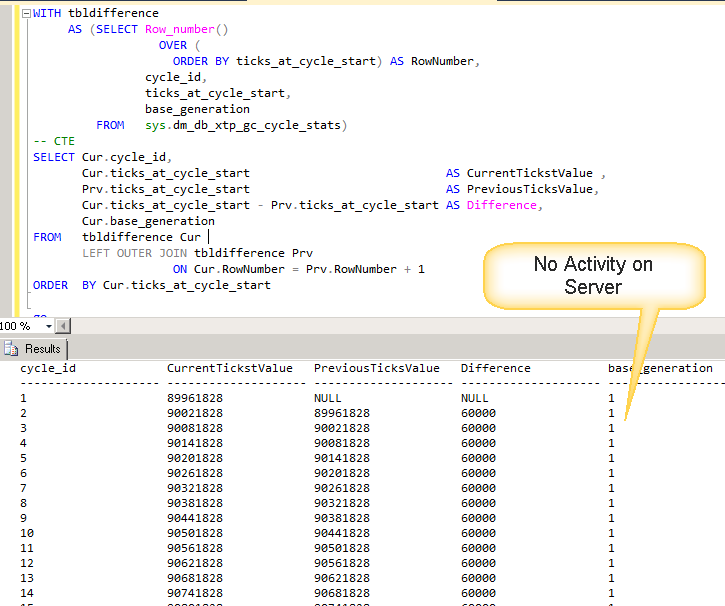725x606 pixels.
Task: Place cursor after 'FROM tbldifference Cur'
Action: pyautogui.click(x=207, y=237)
